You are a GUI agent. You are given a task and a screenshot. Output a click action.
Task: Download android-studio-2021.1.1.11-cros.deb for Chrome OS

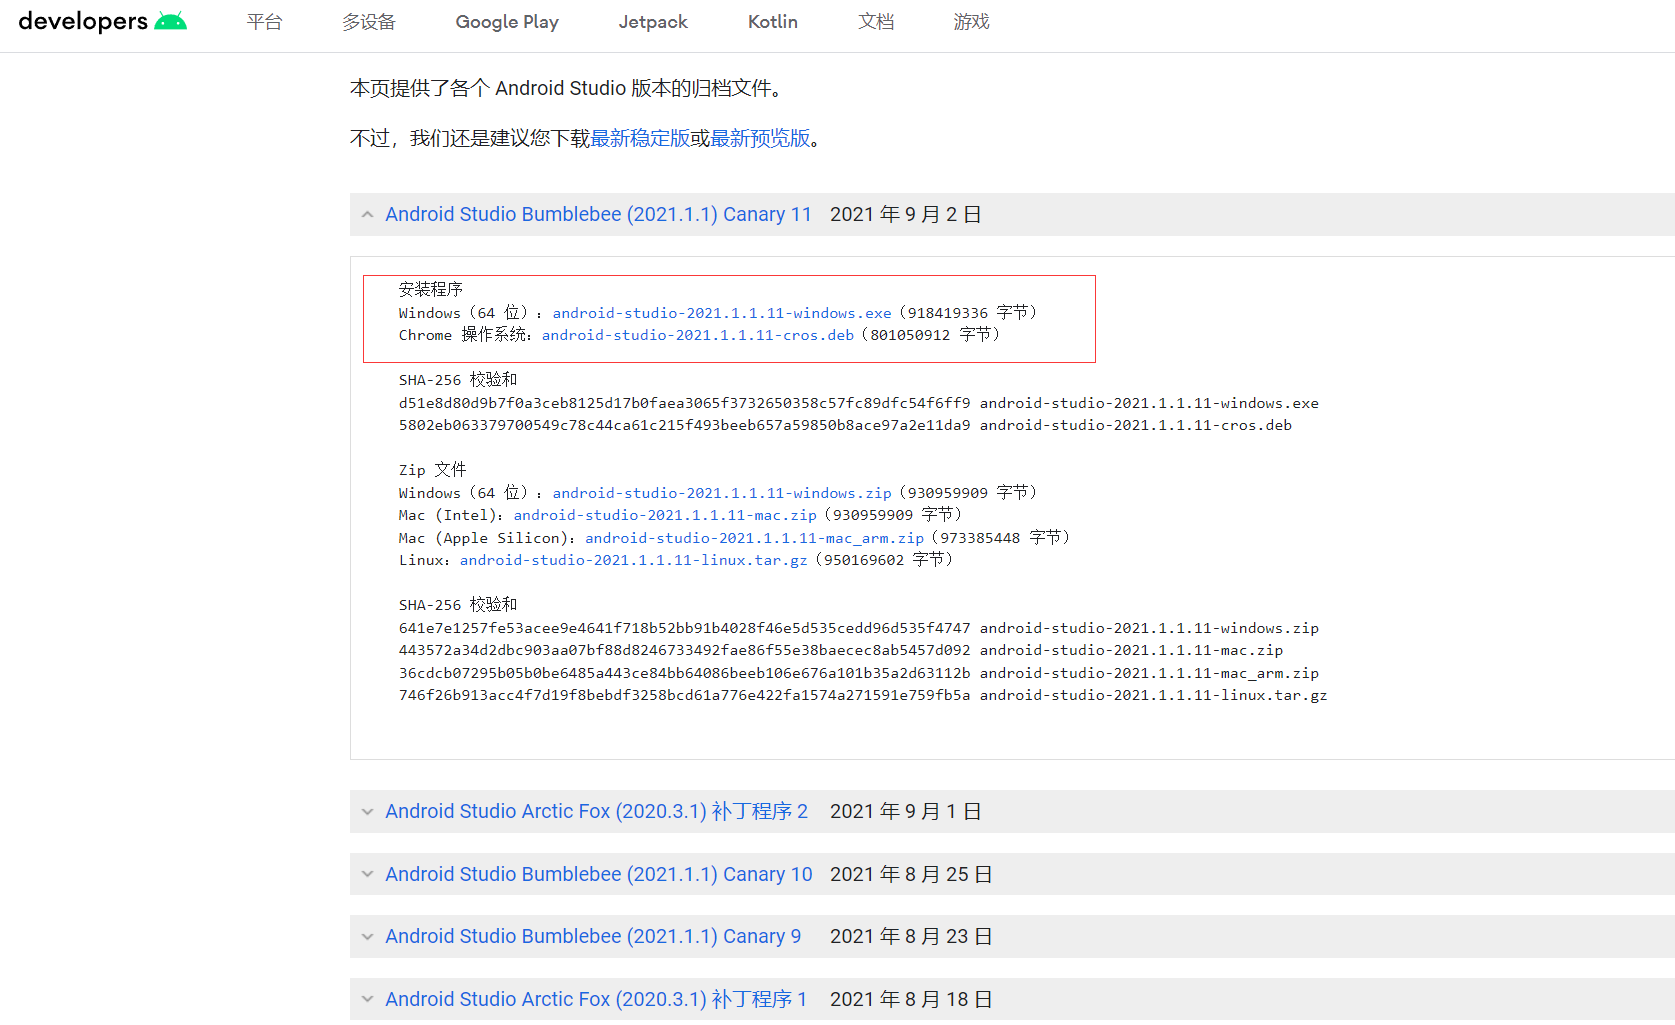[698, 335]
